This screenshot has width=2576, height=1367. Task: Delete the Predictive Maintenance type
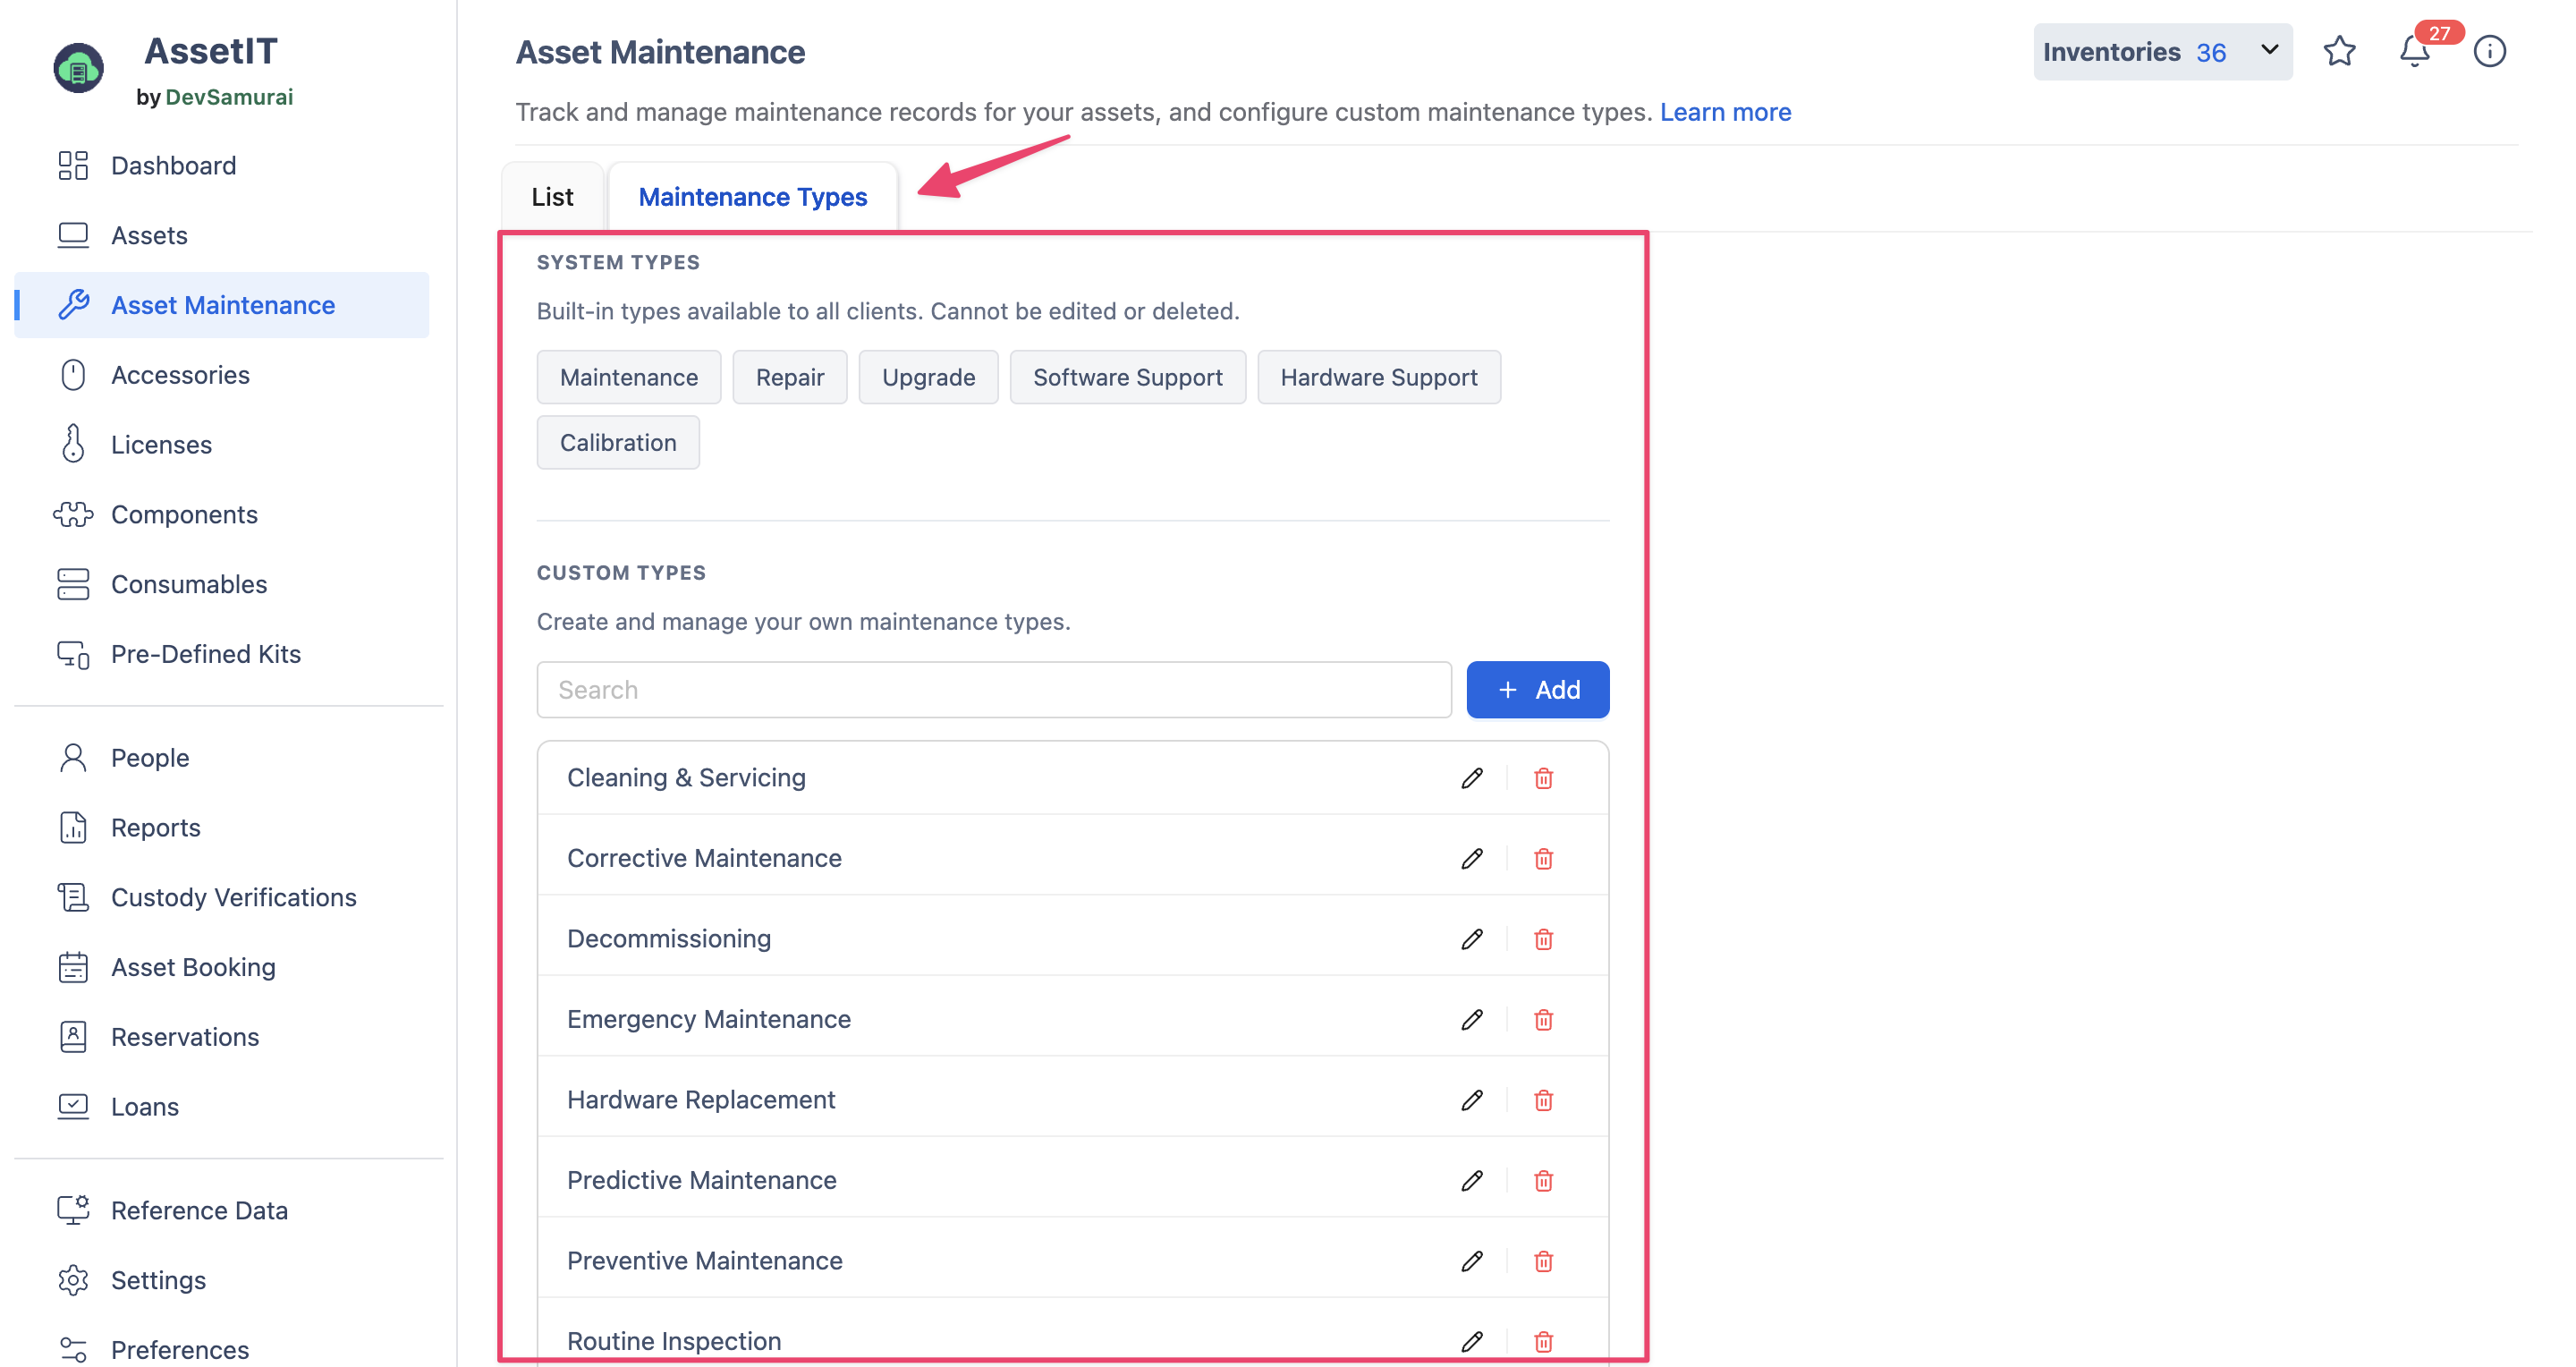click(1543, 1181)
